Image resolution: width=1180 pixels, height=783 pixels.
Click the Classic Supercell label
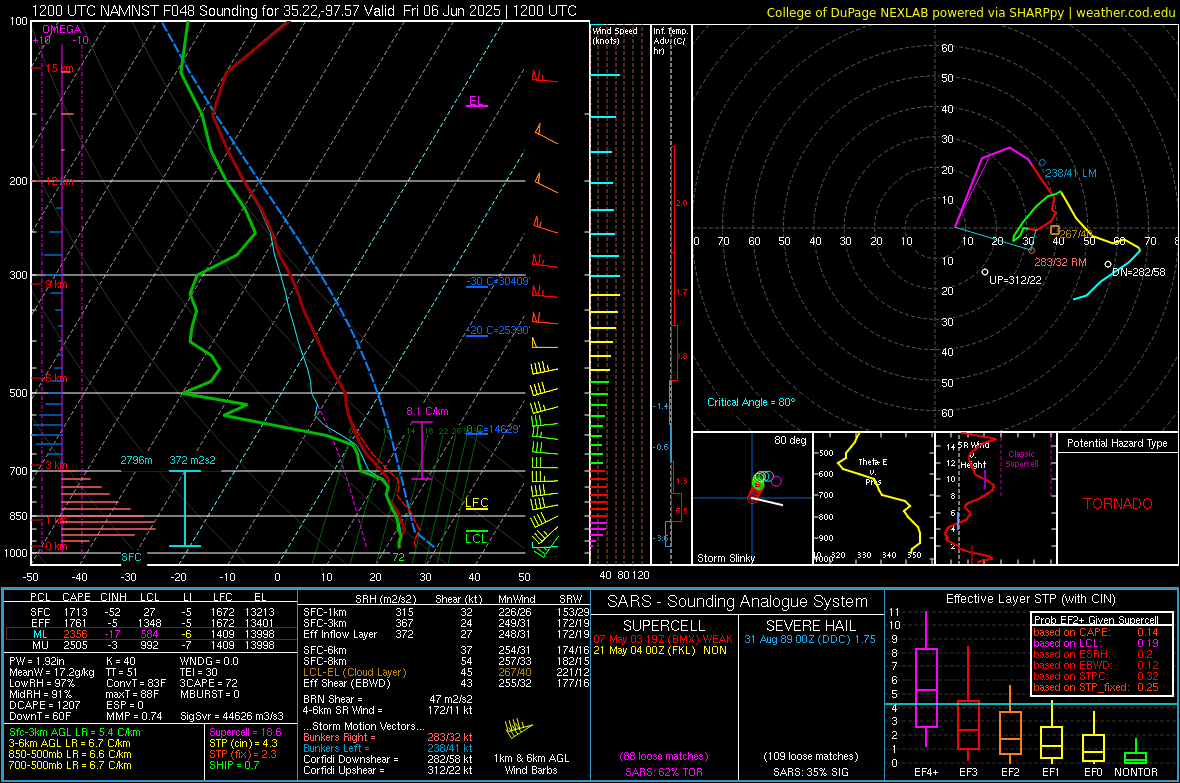(x=1021, y=459)
